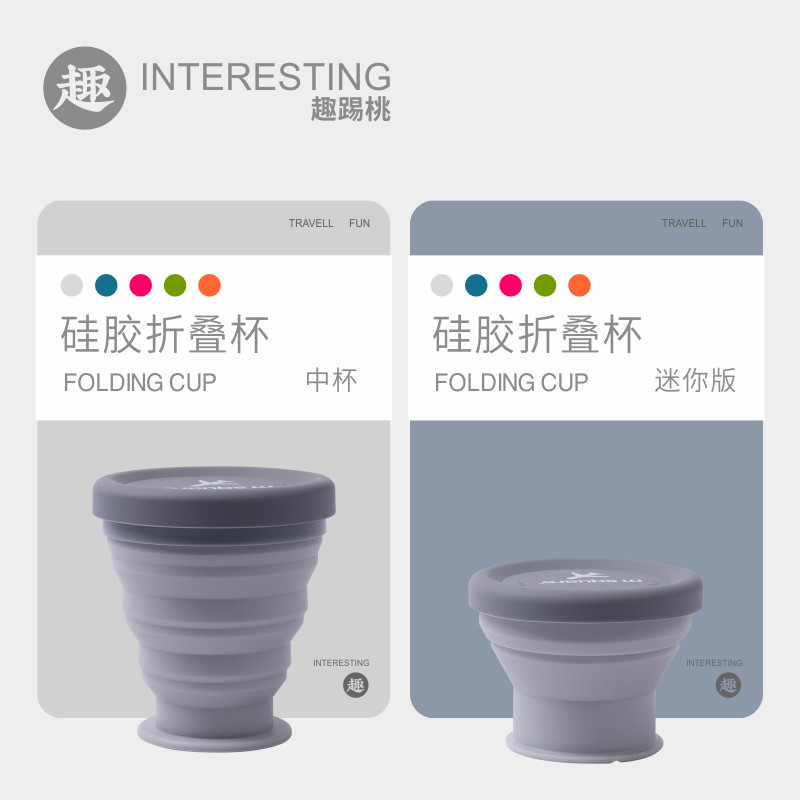Click the small 趣 badge on the right card
This screenshot has height=800, width=800.
[728, 685]
